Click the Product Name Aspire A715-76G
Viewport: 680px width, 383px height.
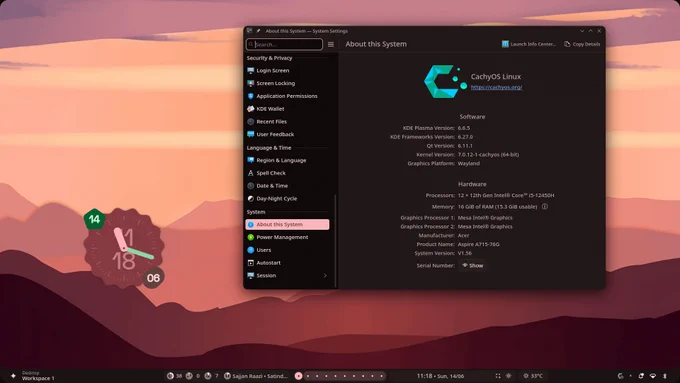point(478,244)
